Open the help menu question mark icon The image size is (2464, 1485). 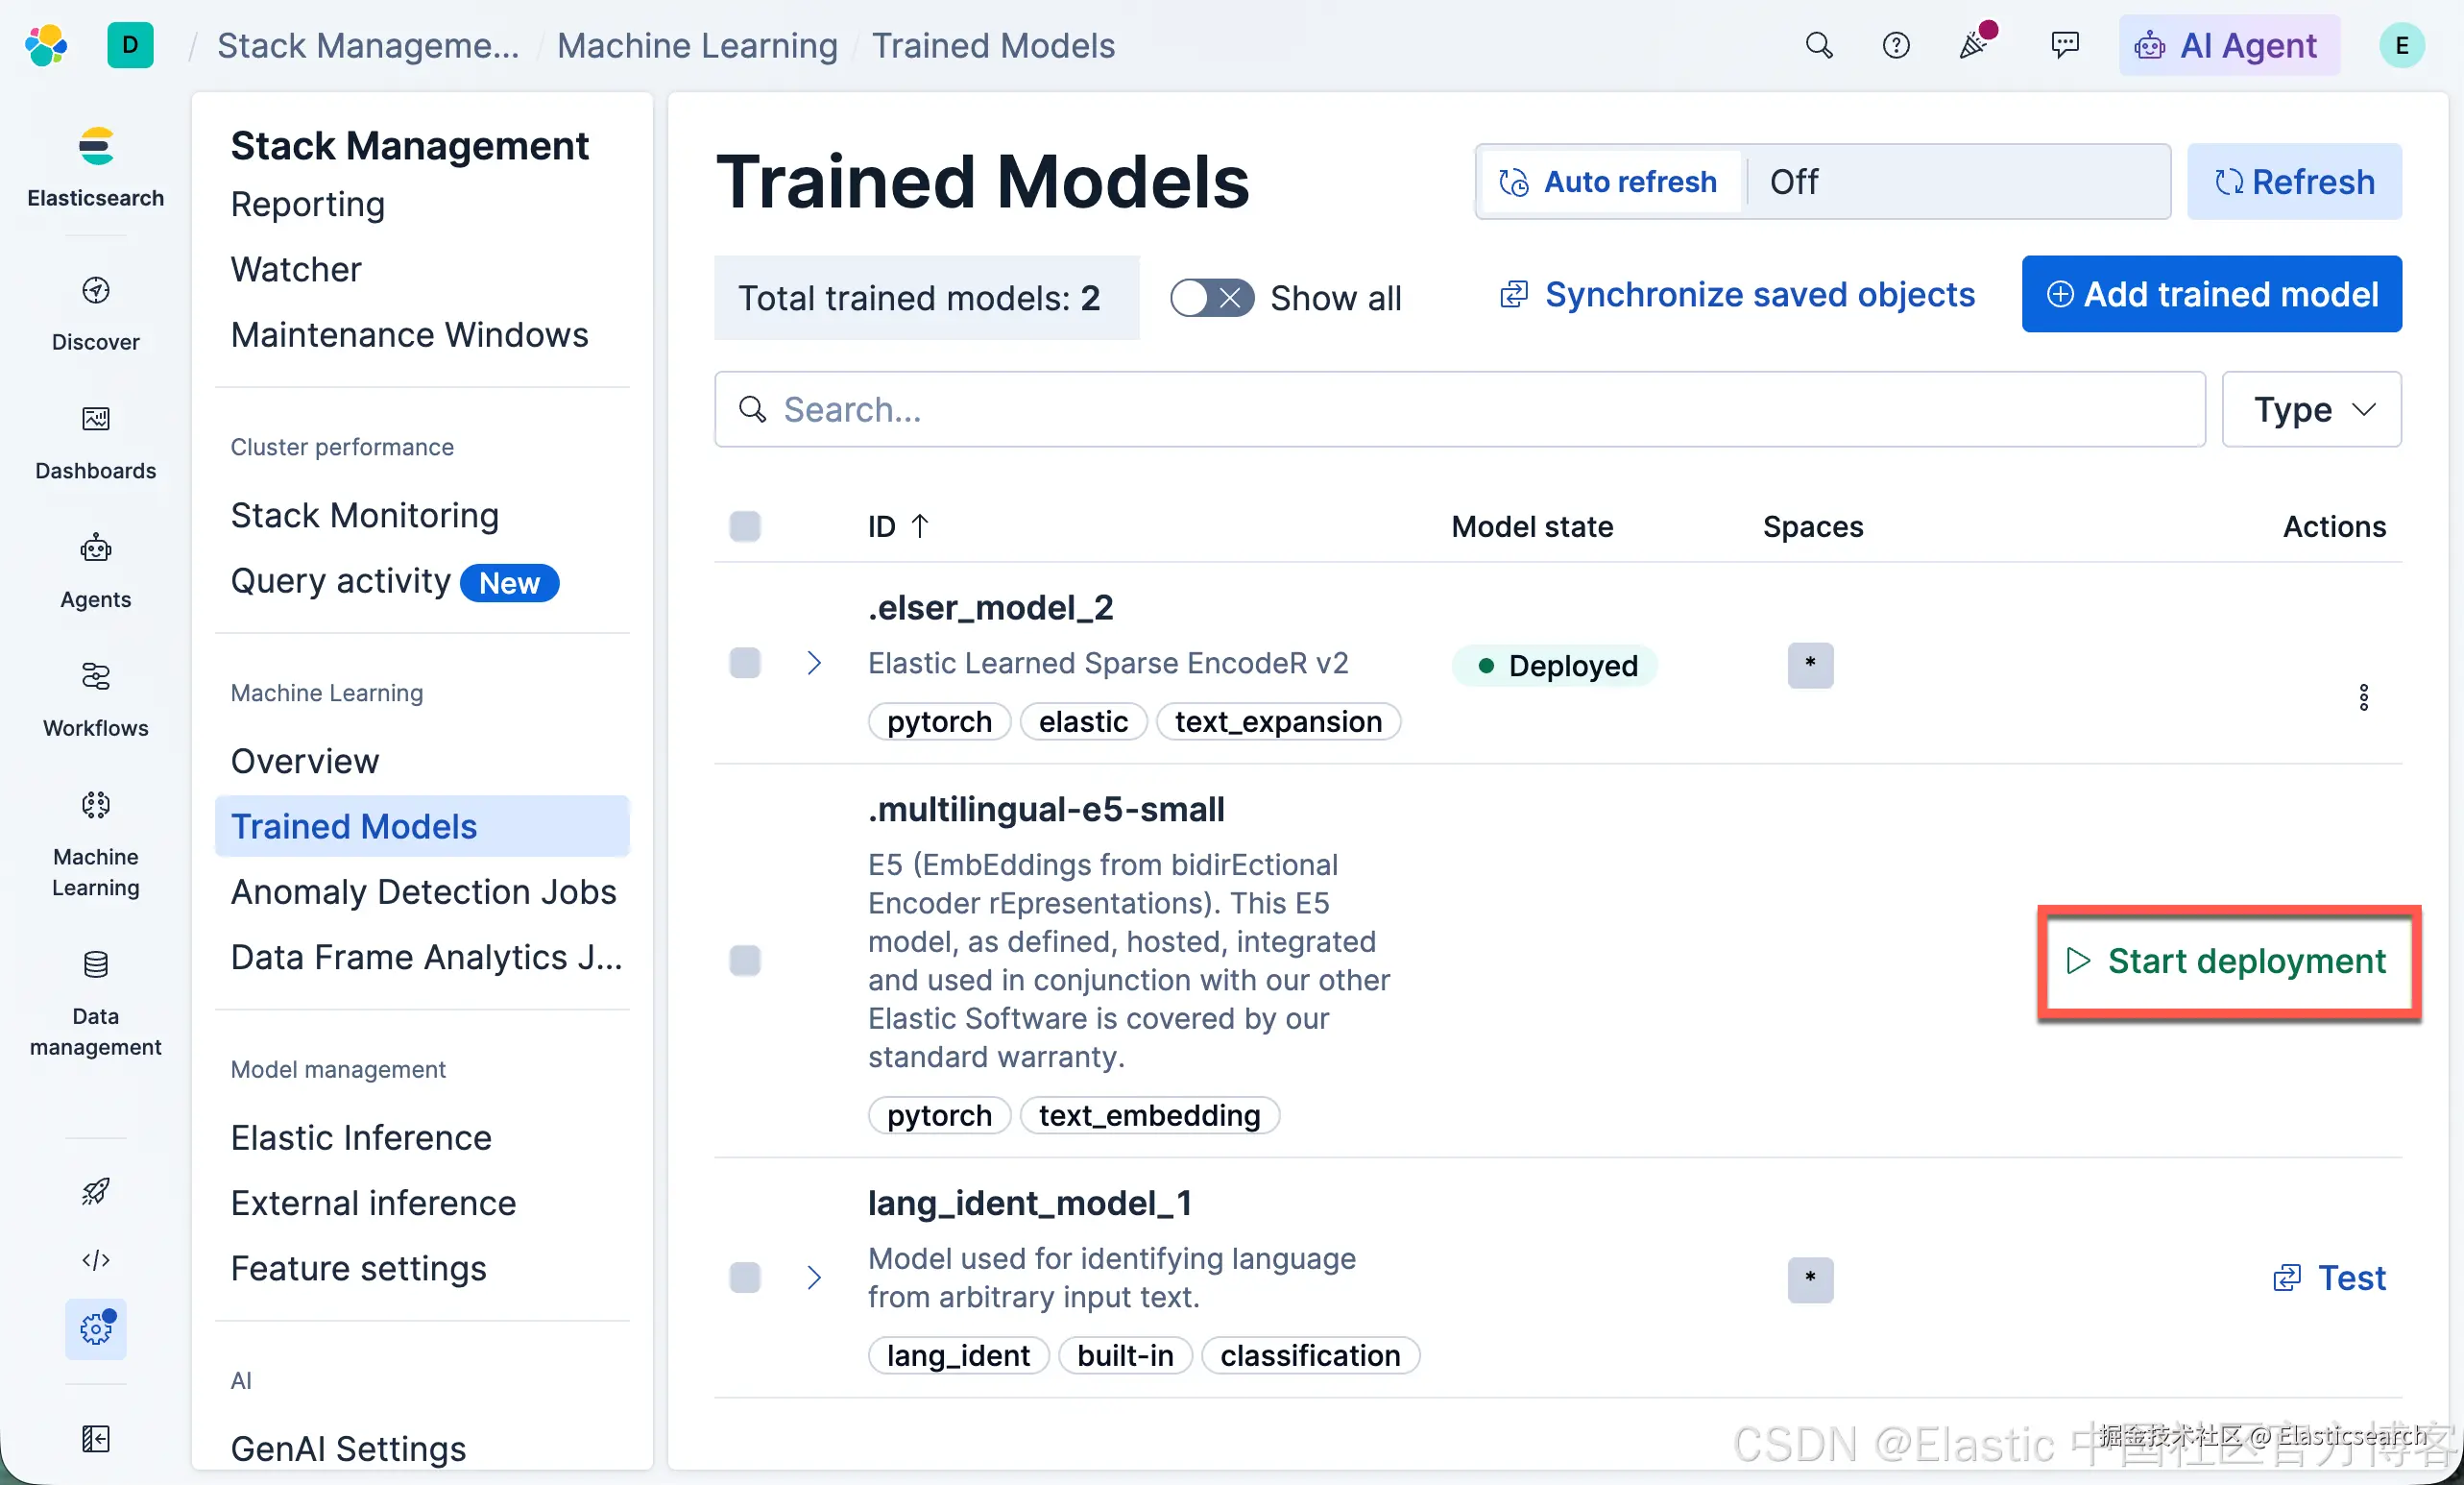point(1896,45)
